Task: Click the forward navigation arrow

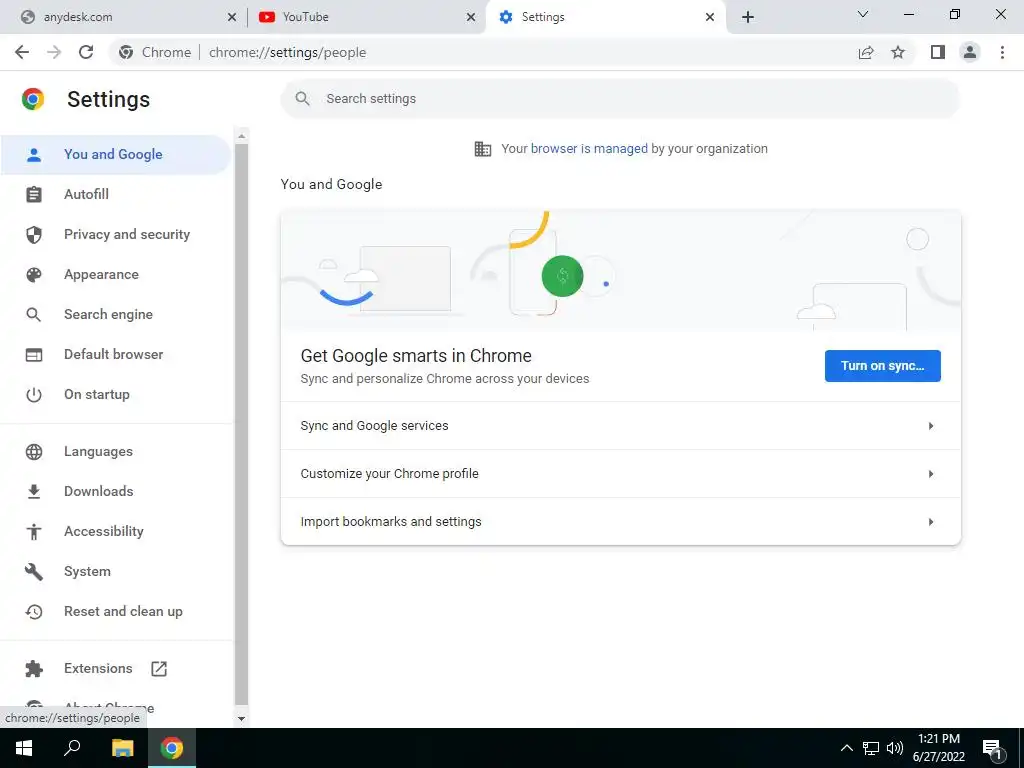Action: pos(54,52)
